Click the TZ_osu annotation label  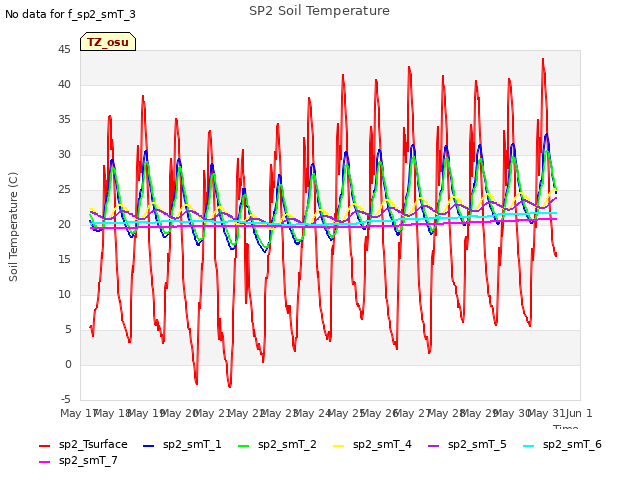pos(108,42)
